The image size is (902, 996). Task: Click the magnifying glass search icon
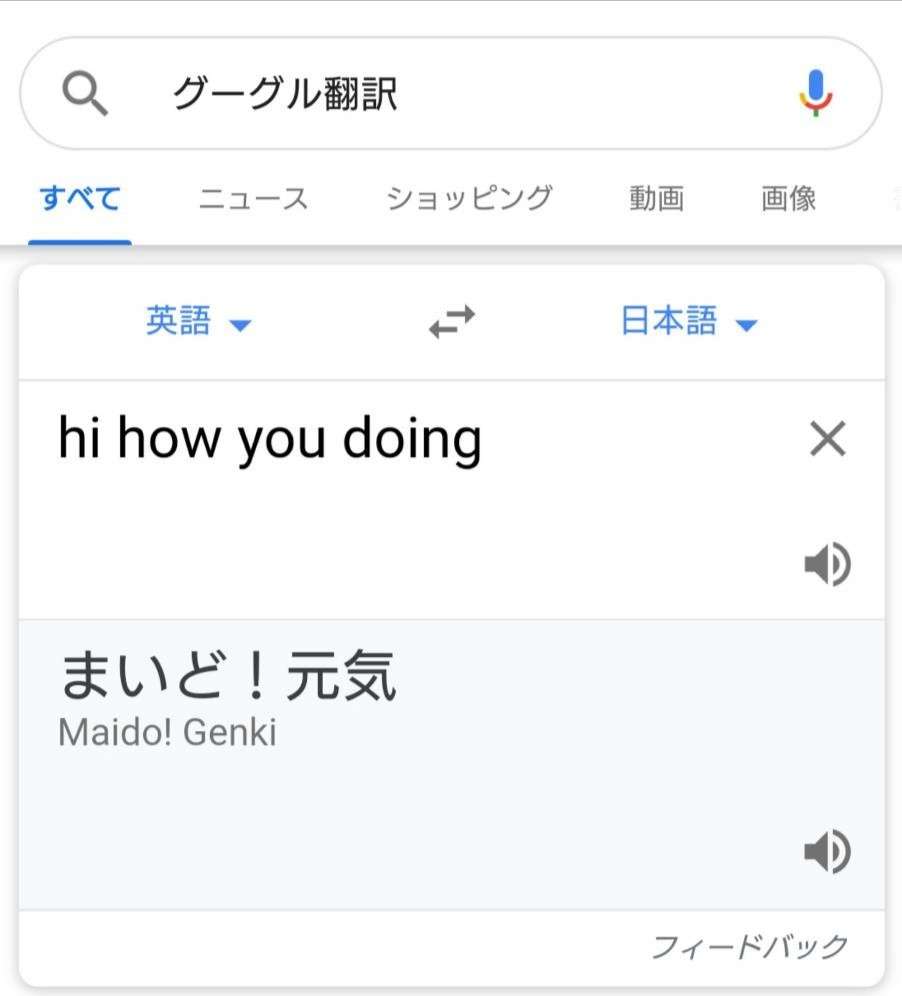tap(85, 93)
